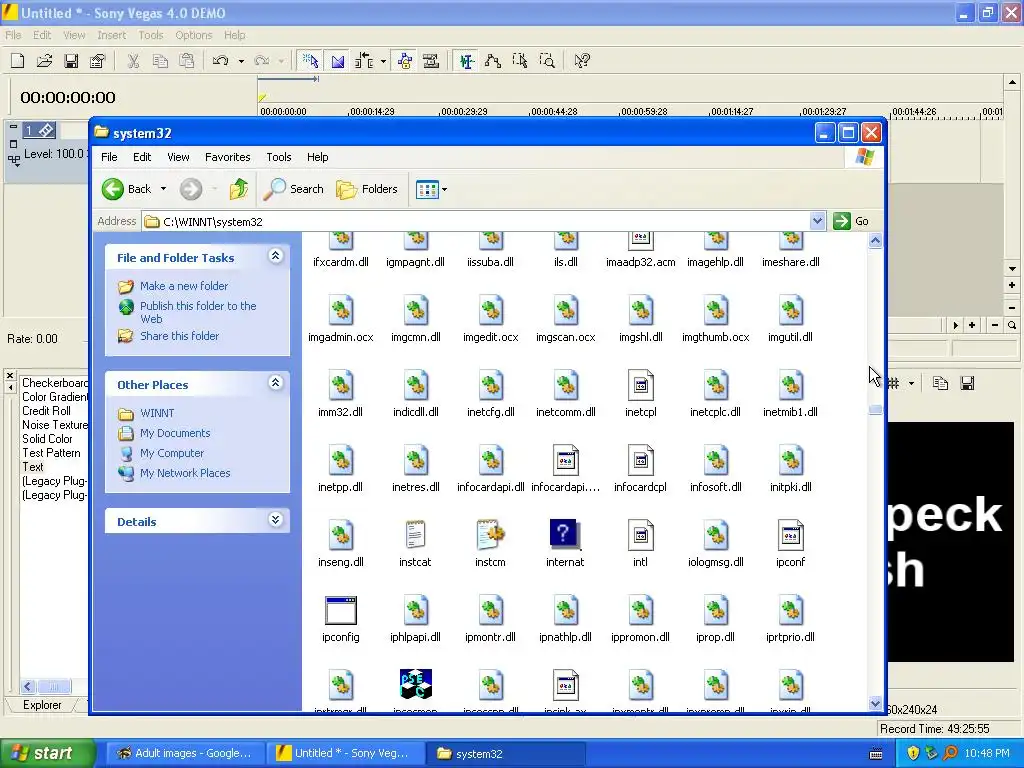Select the intl control panel file icon

click(x=641, y=536)
